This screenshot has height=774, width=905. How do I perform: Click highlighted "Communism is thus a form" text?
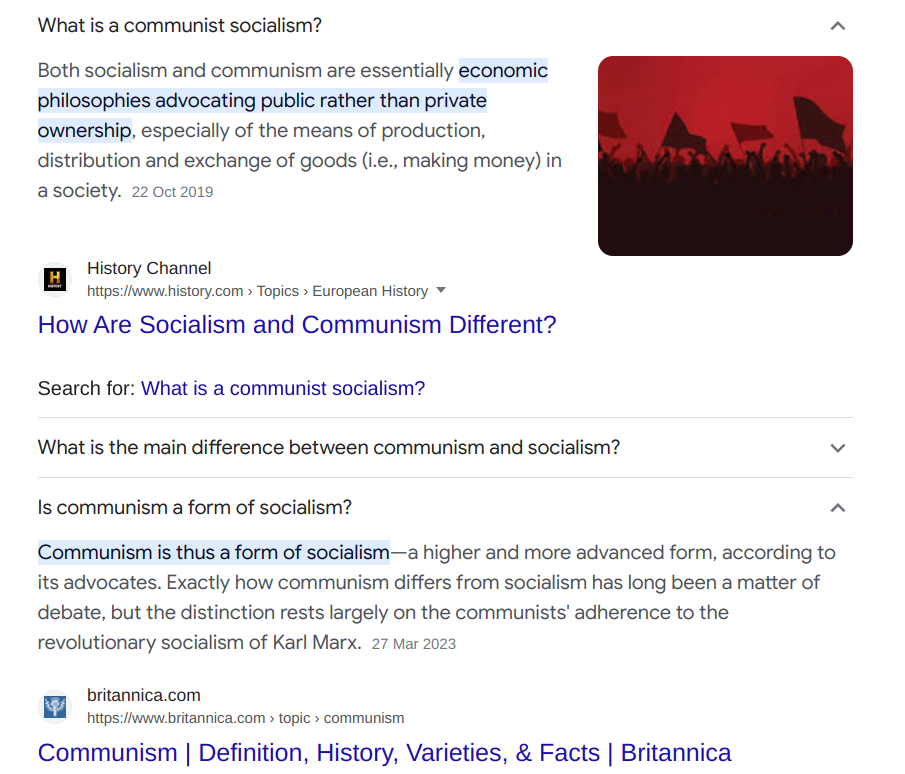click(213, 552)
